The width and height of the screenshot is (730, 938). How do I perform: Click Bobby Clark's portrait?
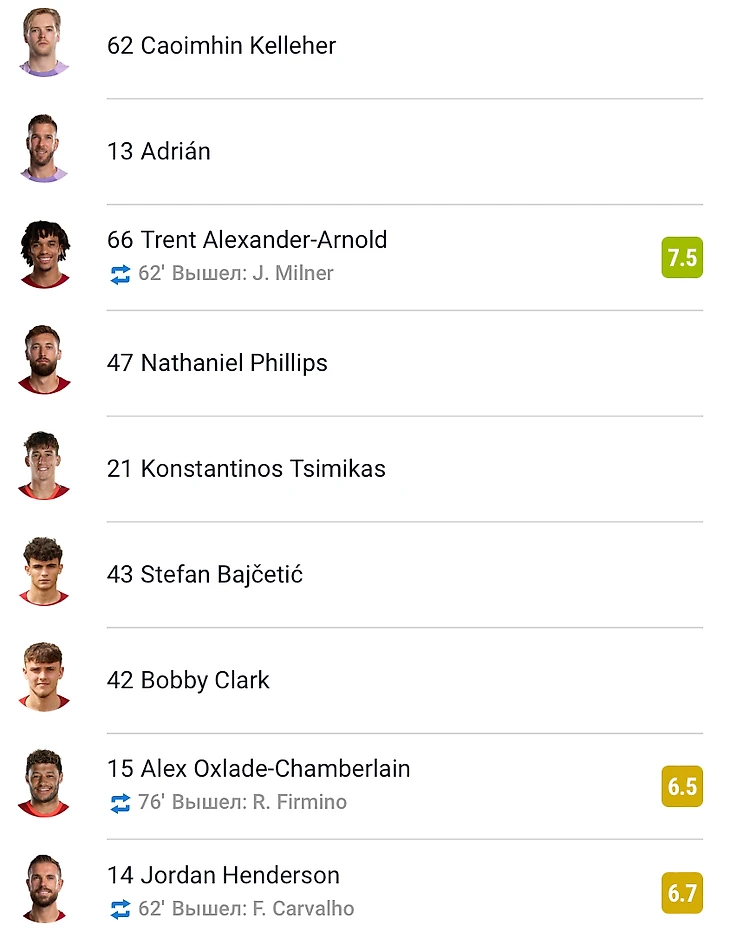click(x=44, y=677)
